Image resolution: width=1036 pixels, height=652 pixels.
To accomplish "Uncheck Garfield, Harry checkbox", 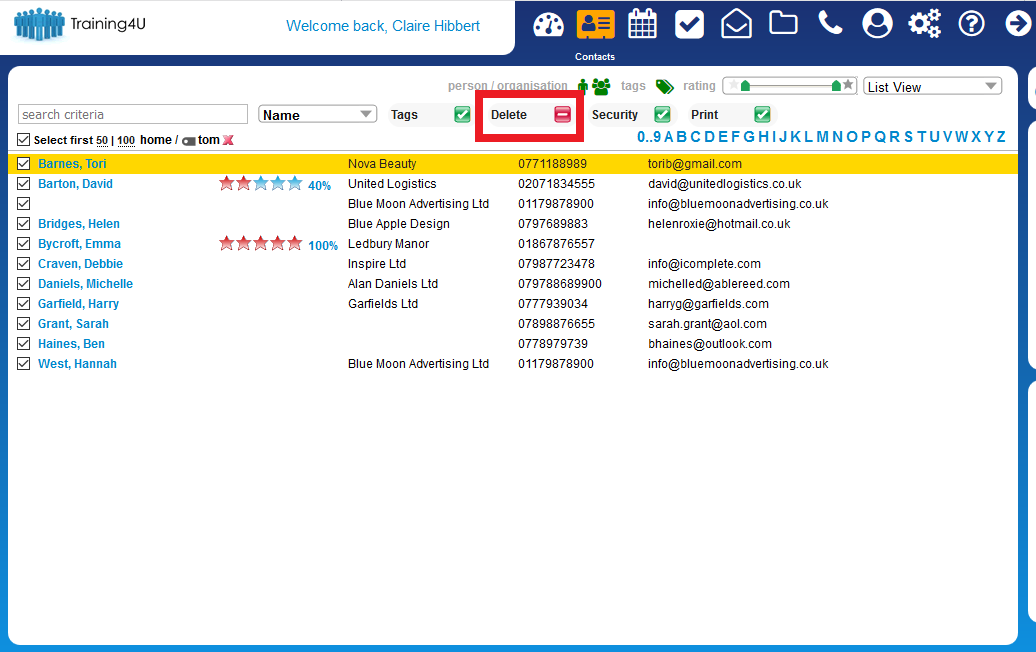I will (24, 303).
